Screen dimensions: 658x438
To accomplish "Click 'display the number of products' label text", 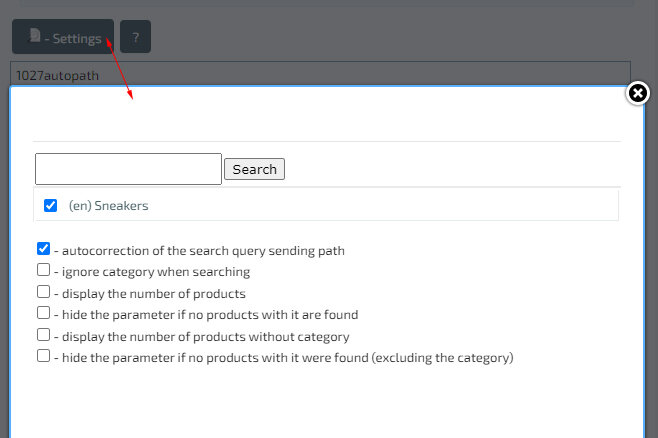I will pos(153,294).
